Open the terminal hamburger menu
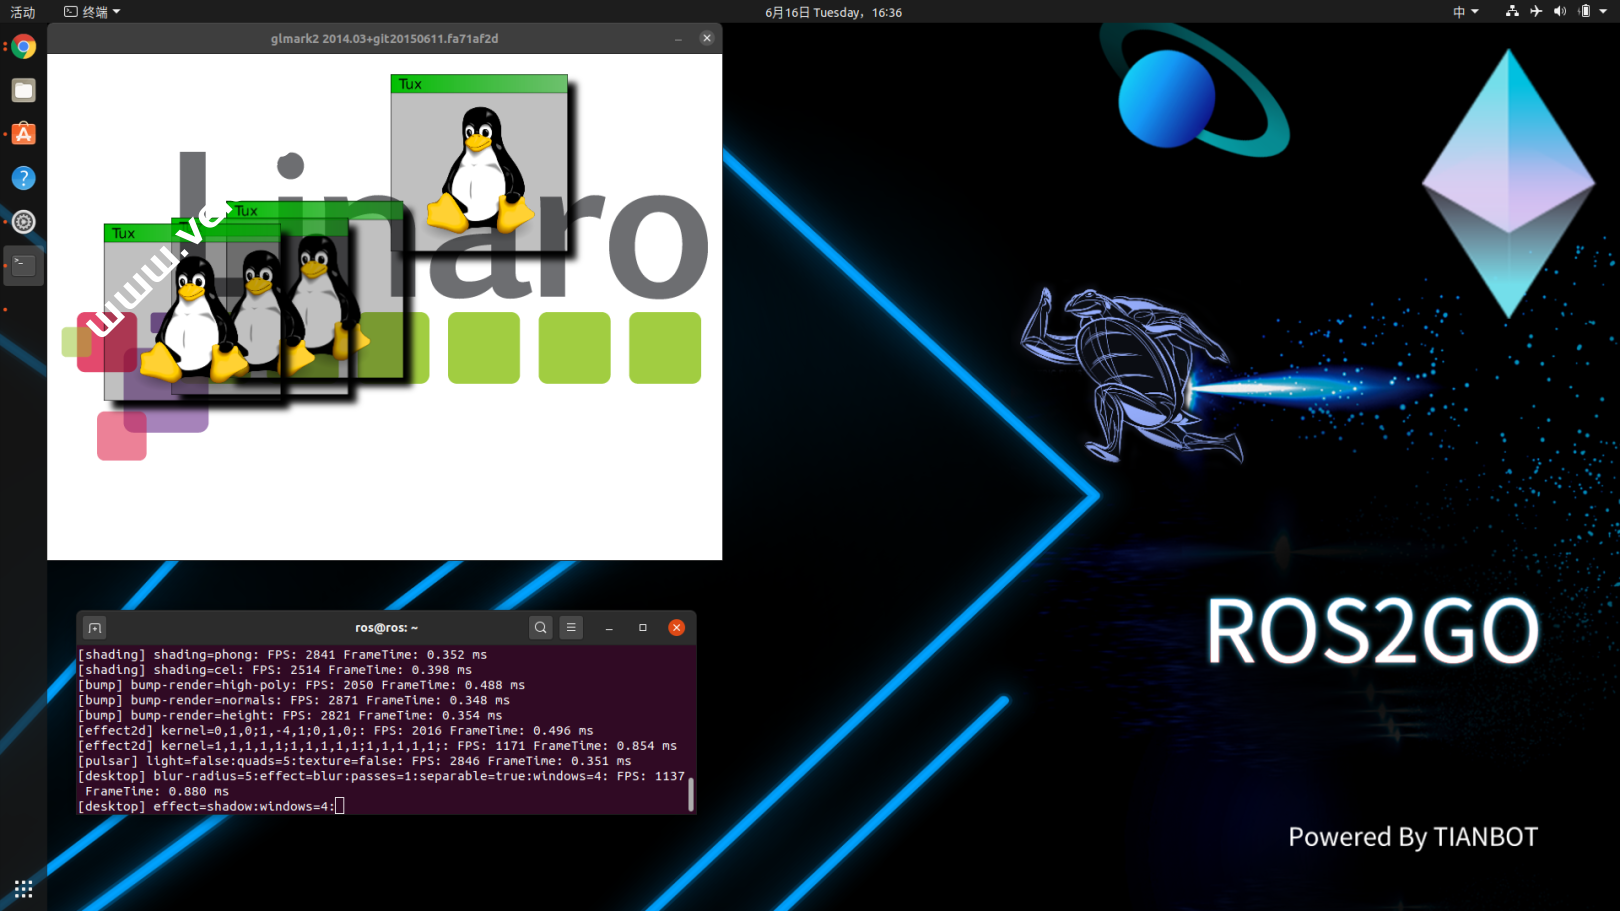The height and width of the screenshot is (911, 1620). click(x=571, y=628)
